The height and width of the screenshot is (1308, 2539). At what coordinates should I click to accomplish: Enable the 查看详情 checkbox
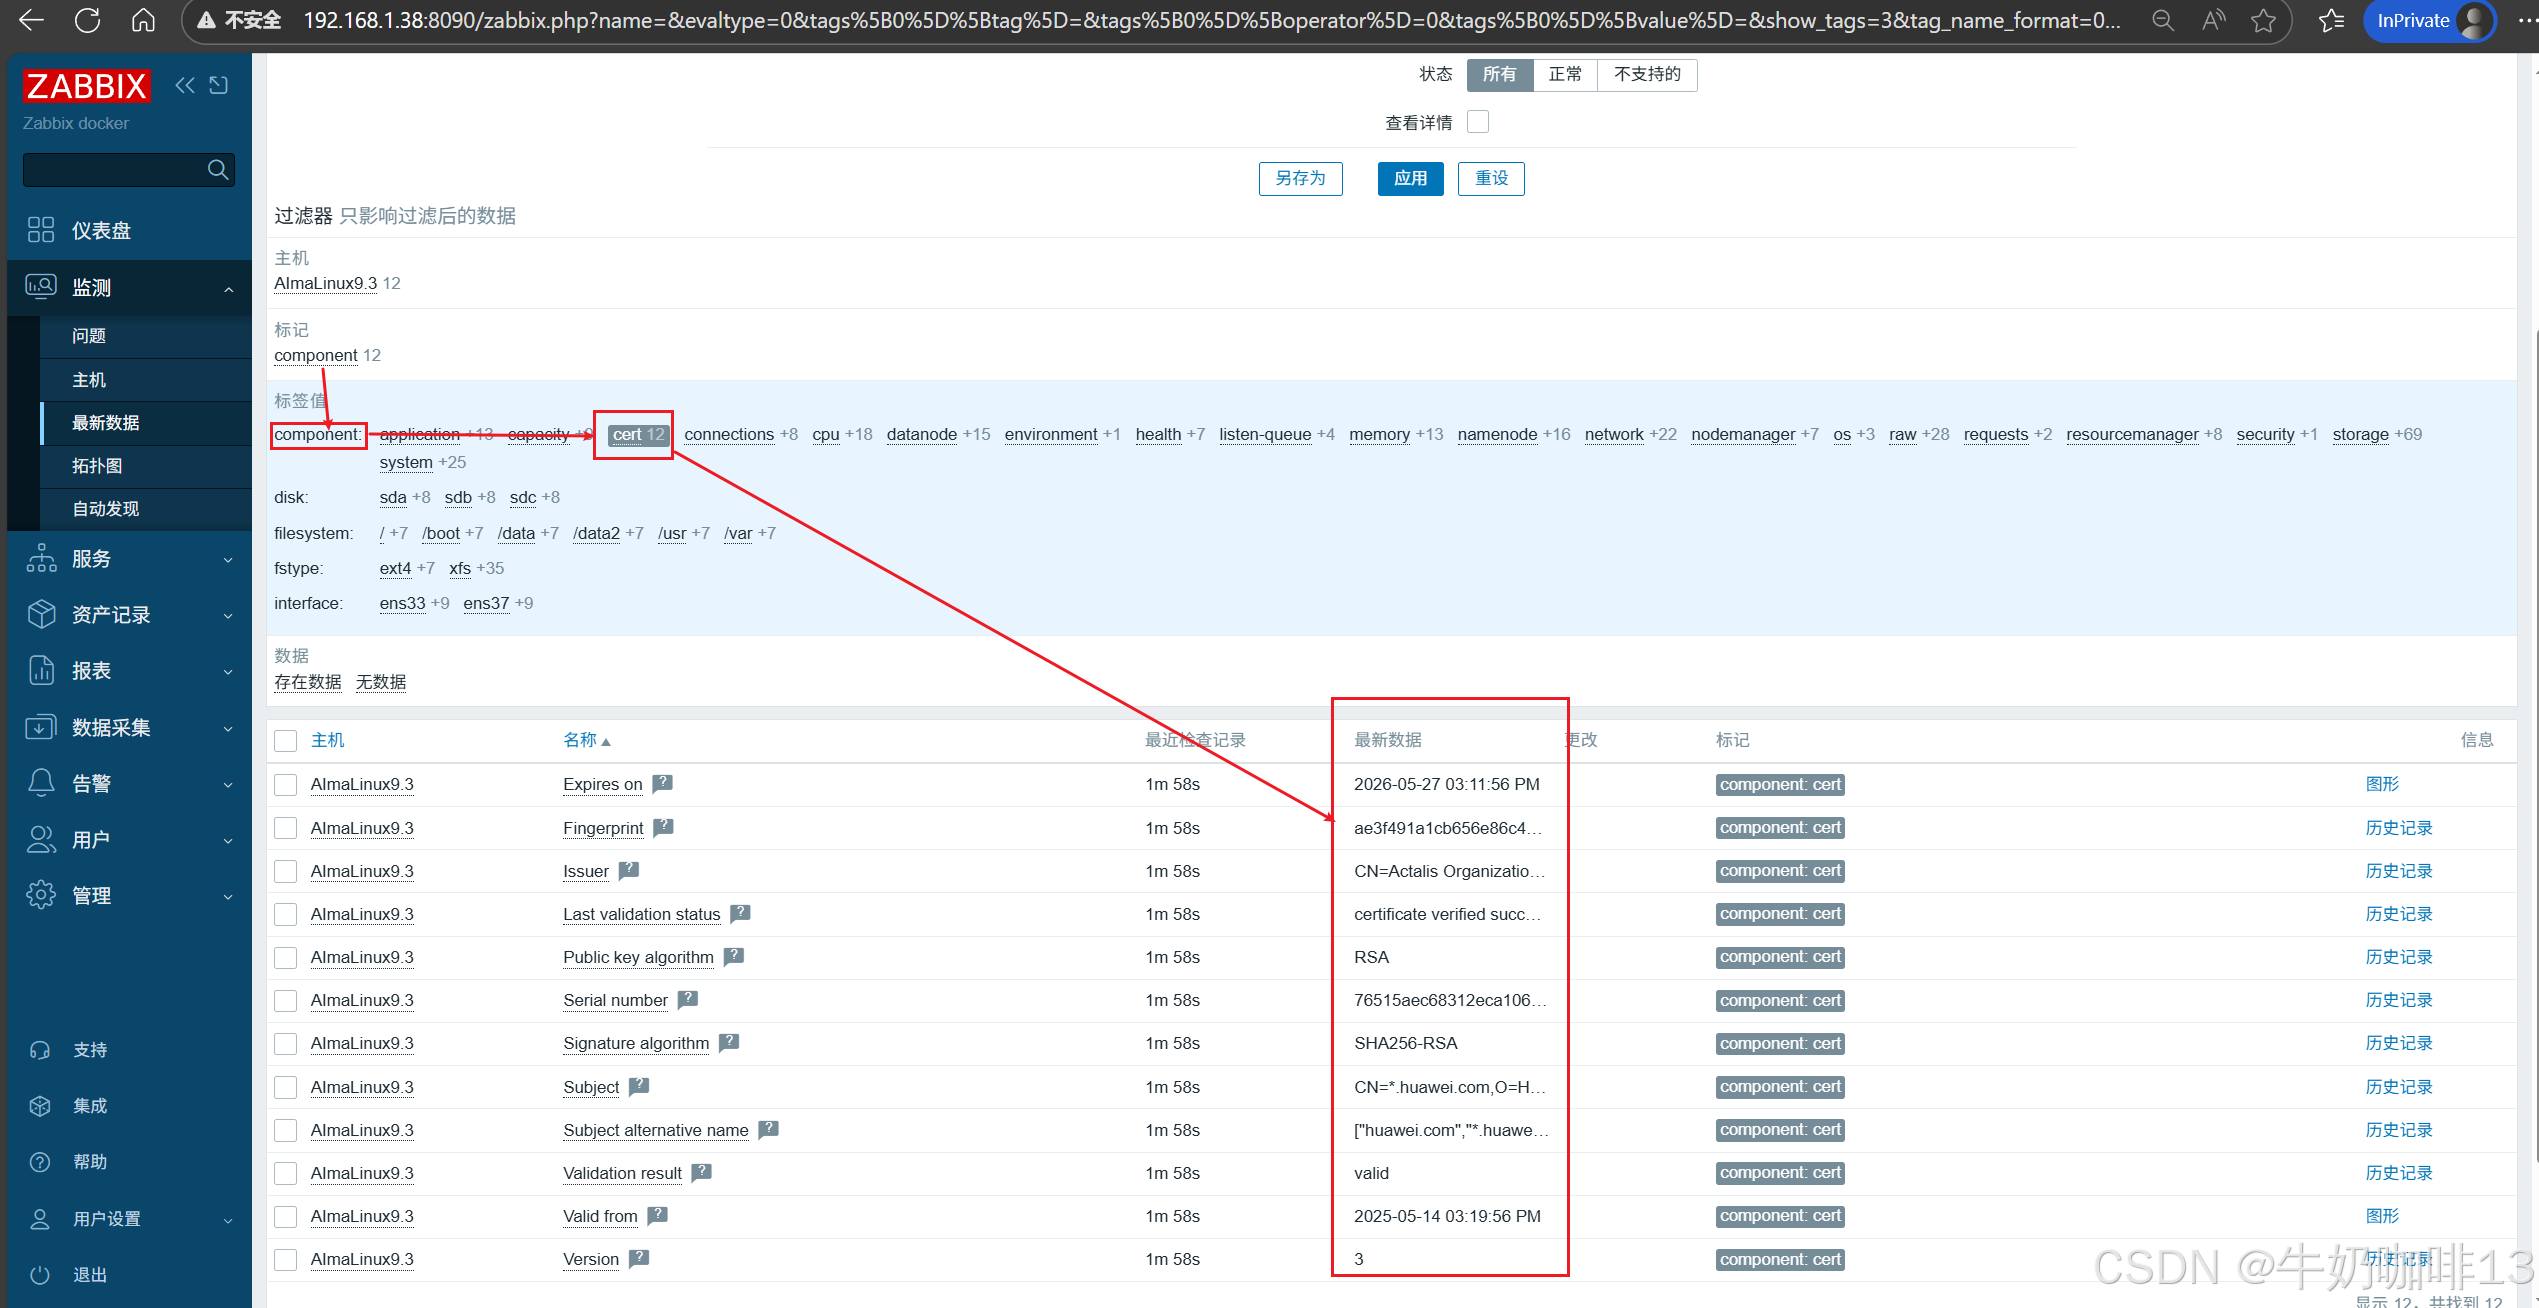click(x=1478, y=122)
